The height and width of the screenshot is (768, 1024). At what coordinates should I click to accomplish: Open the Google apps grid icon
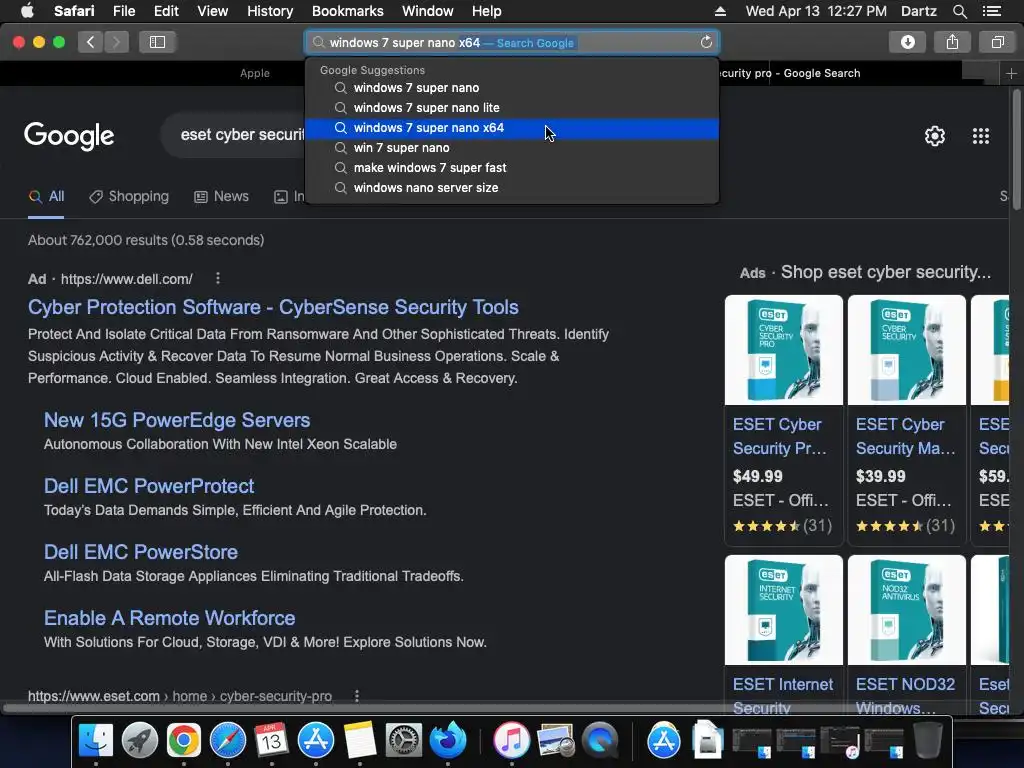pyautogui.click(x=980, y=136)
